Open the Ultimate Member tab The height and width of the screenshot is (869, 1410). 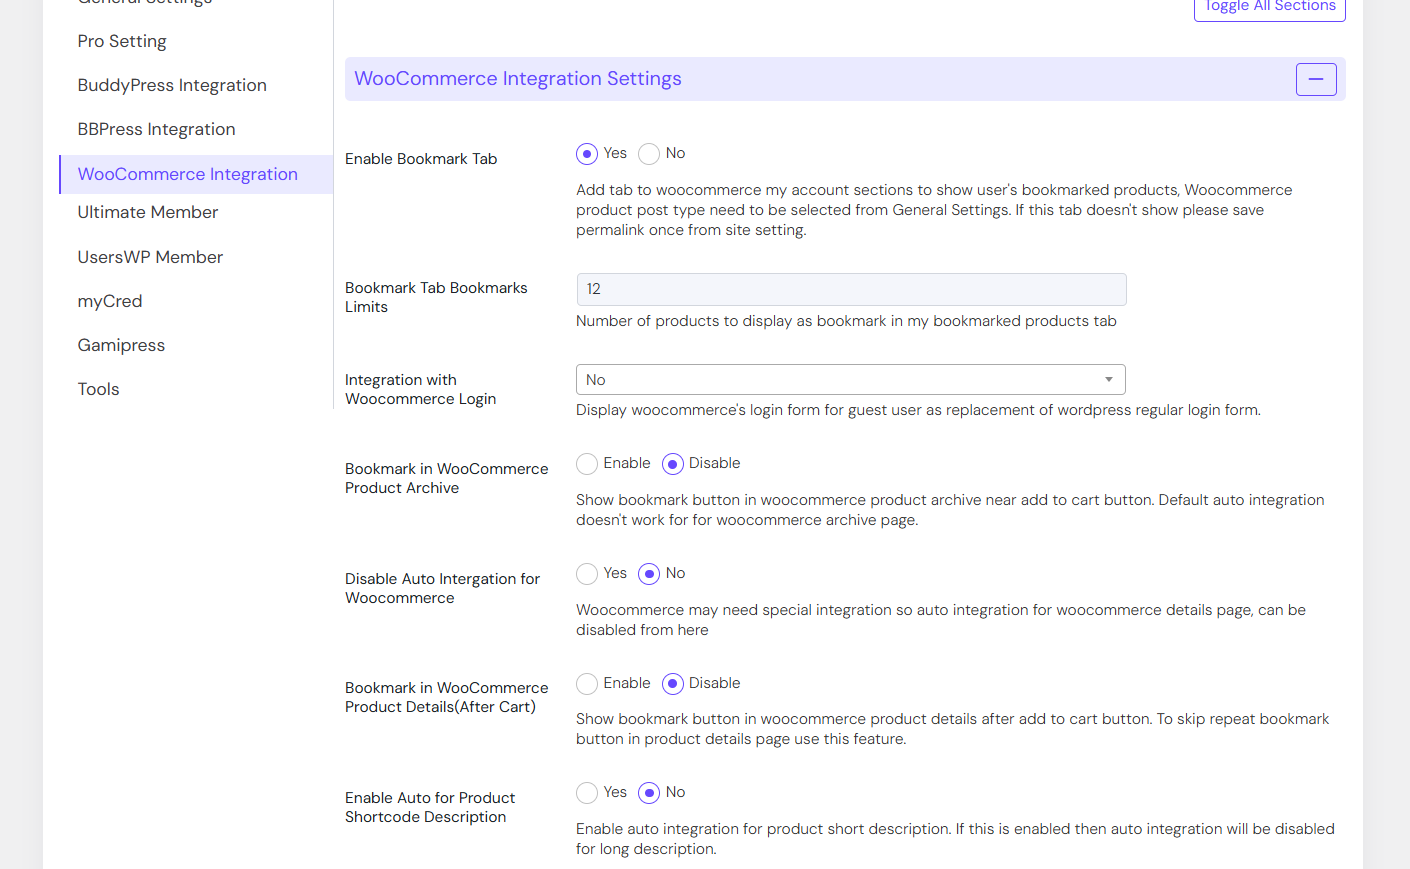pyautogui.click(x=148, y=212)
